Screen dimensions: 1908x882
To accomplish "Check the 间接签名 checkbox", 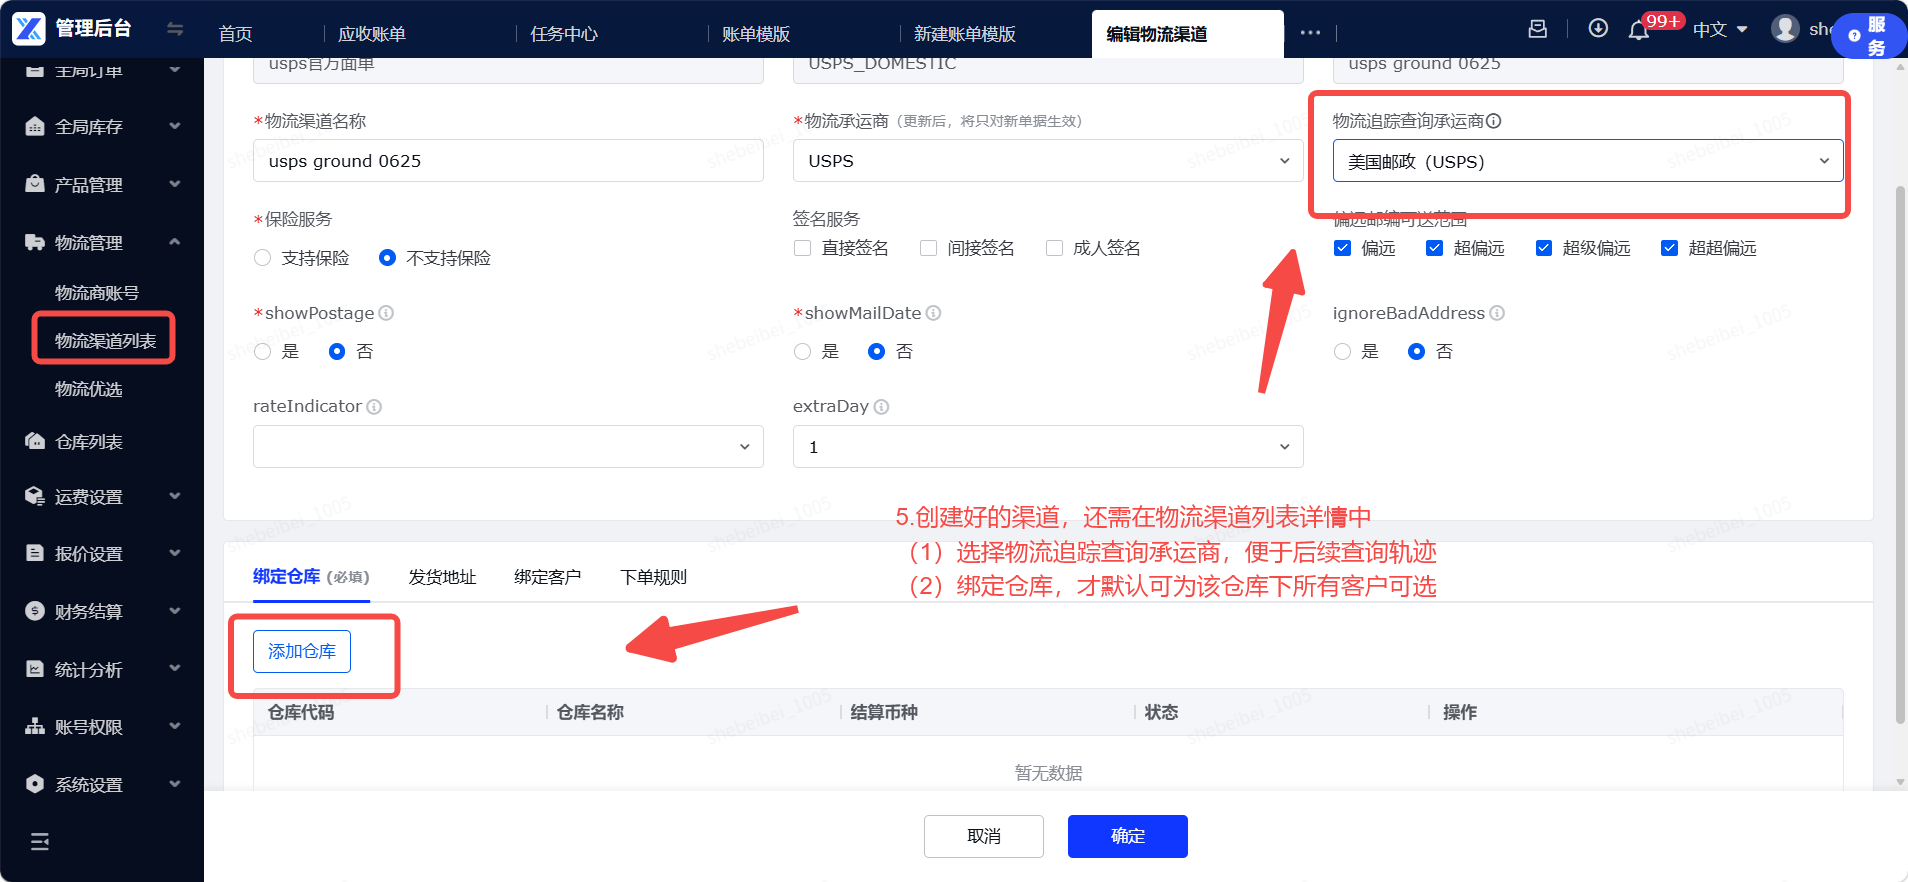I will tap(928, 248).
